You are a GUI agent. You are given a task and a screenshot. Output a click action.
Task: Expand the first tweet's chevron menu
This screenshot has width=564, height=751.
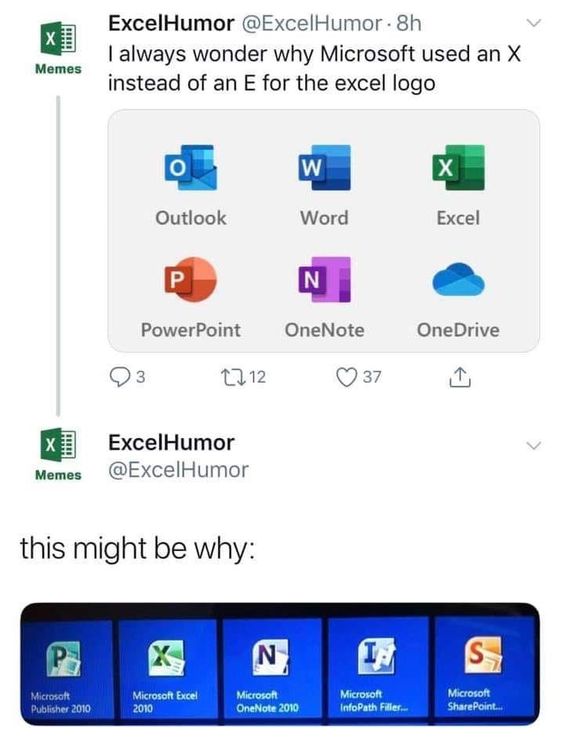533,23
